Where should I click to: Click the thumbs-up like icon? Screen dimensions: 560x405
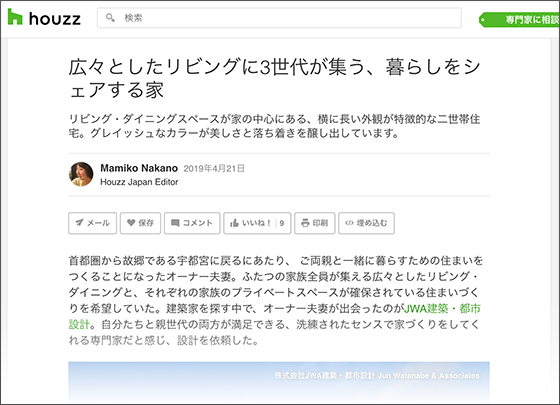click(234, 223)
